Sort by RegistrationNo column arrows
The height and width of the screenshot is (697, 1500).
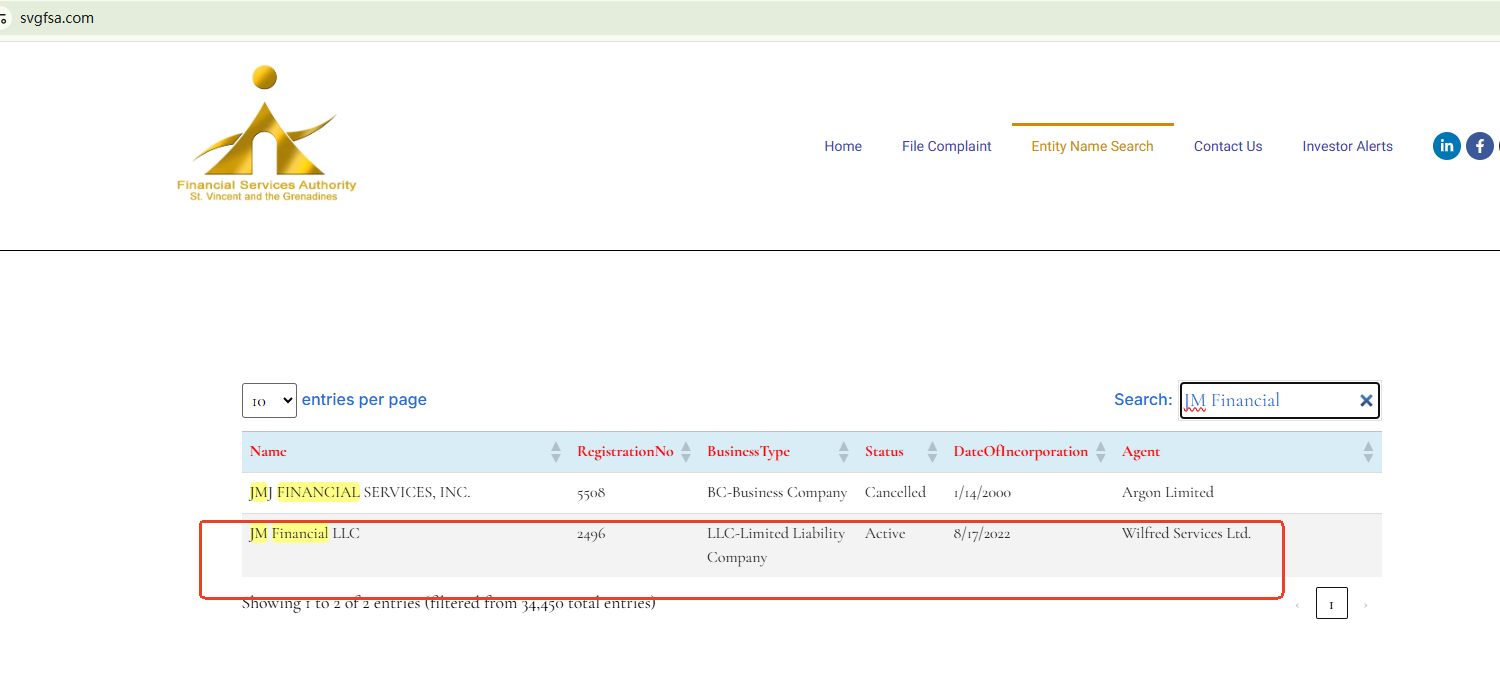pos(686,452)
